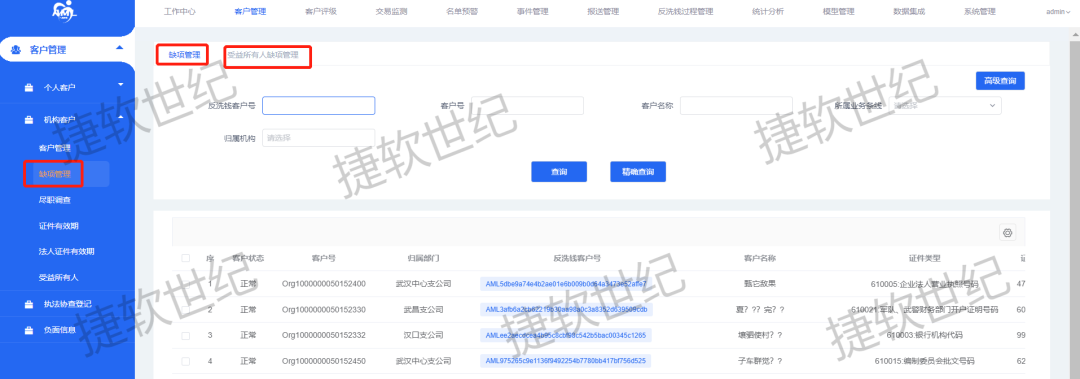
Task: Tick checkbox for row Org1000000050152400
Action: [185, 284]
